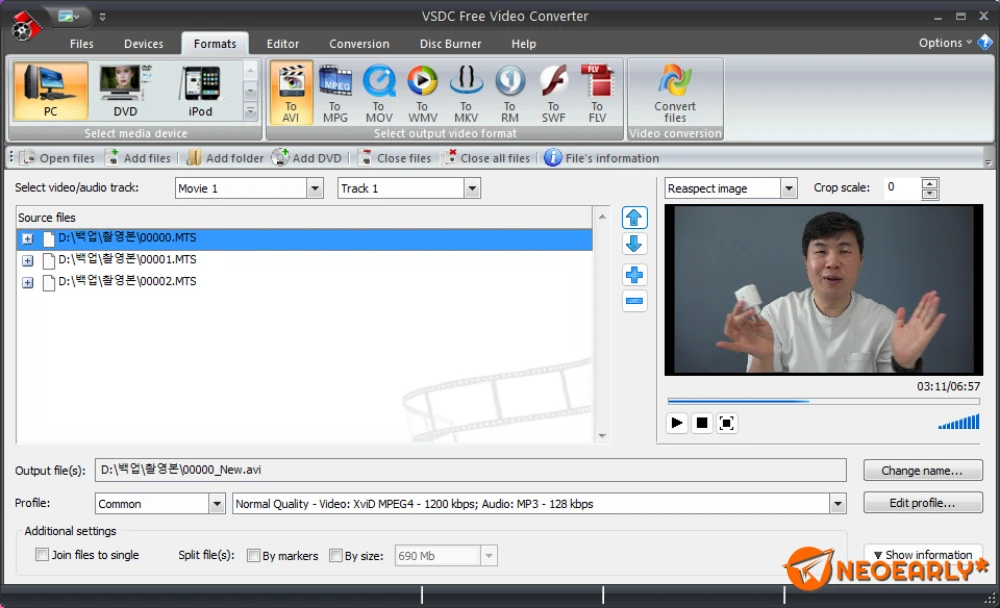The width and height of the screenshot is (1000, 608).
Task: Choose the To RM output format
Action: pos(510,93)
